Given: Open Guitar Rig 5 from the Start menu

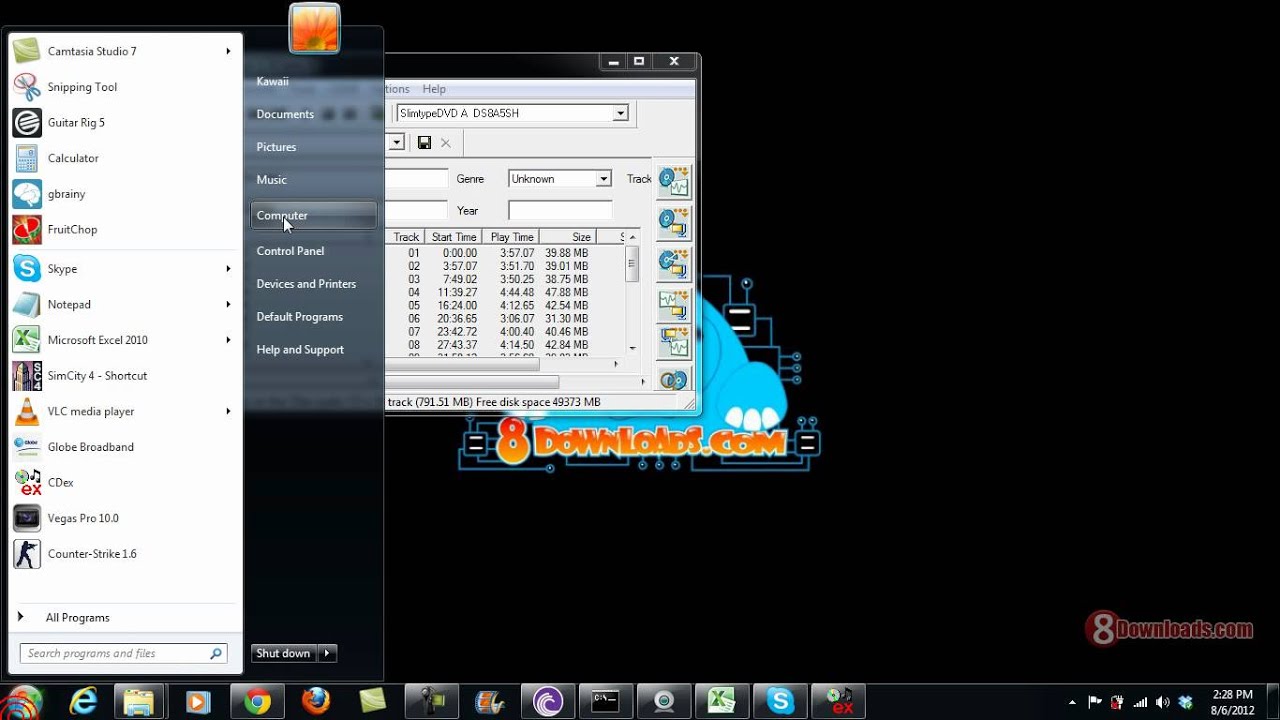Looking at the screenshot, I should [124, 123].
